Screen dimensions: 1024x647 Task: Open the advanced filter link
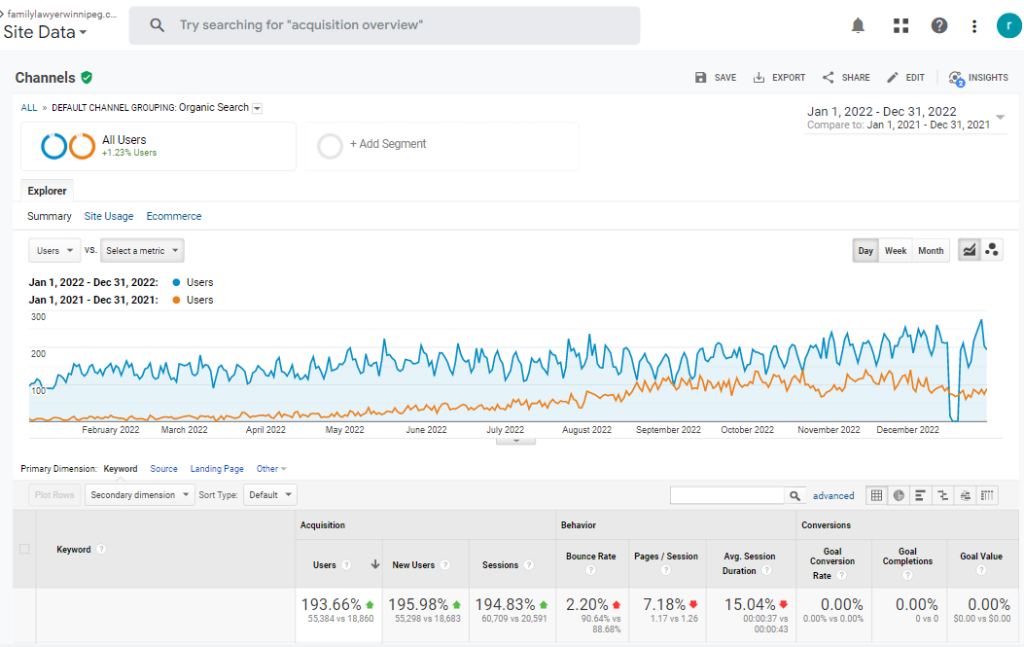tap(833, 495)
